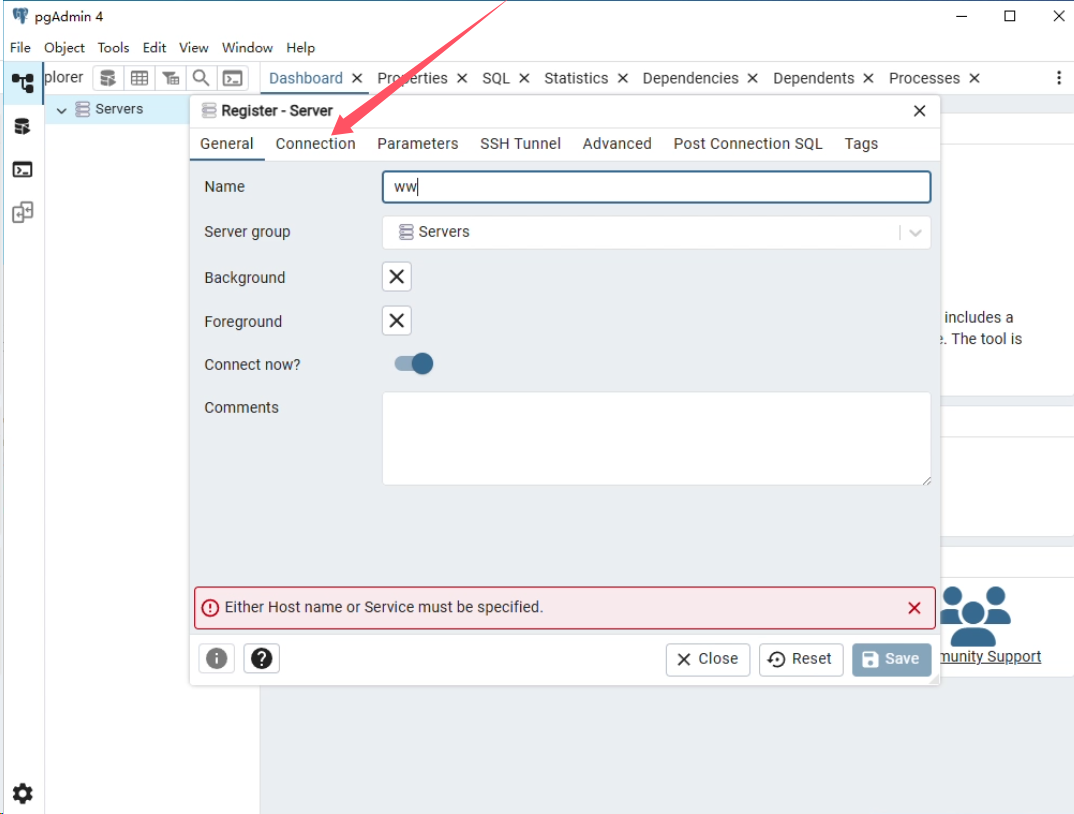The height and width of the screenshot is (814, 1074).
Task: Open the Object Explorer sidebar icon
Action: click(x=23, y=83)
